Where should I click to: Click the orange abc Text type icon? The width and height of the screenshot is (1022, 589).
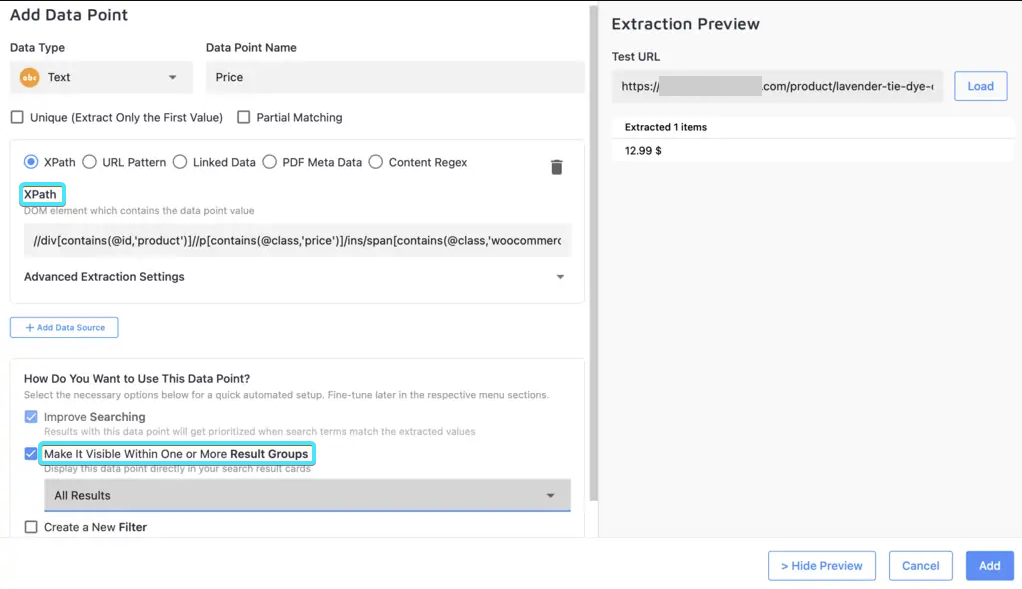click(x=30, y=77)
